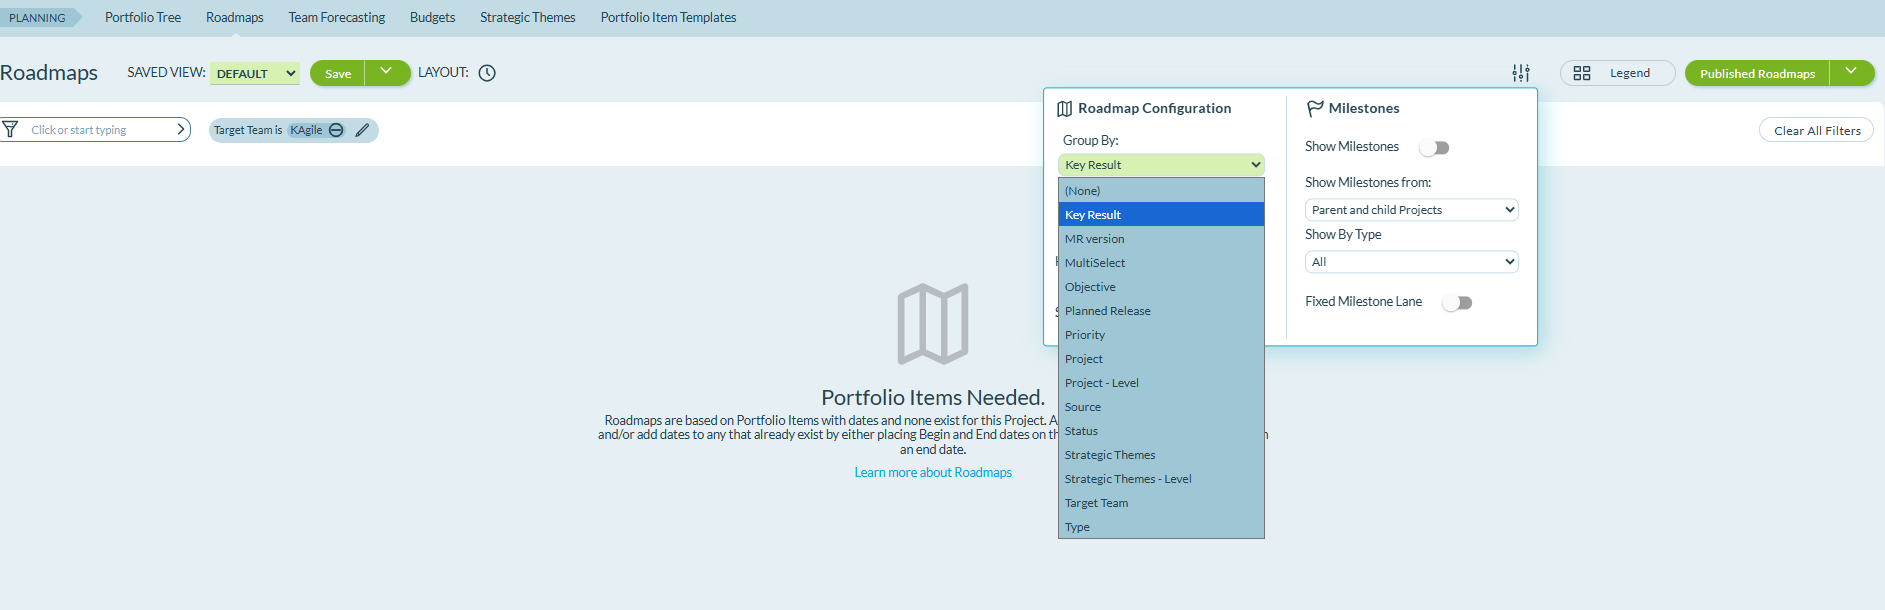Switch to the Portfolio Tree tab

[143, 18]
